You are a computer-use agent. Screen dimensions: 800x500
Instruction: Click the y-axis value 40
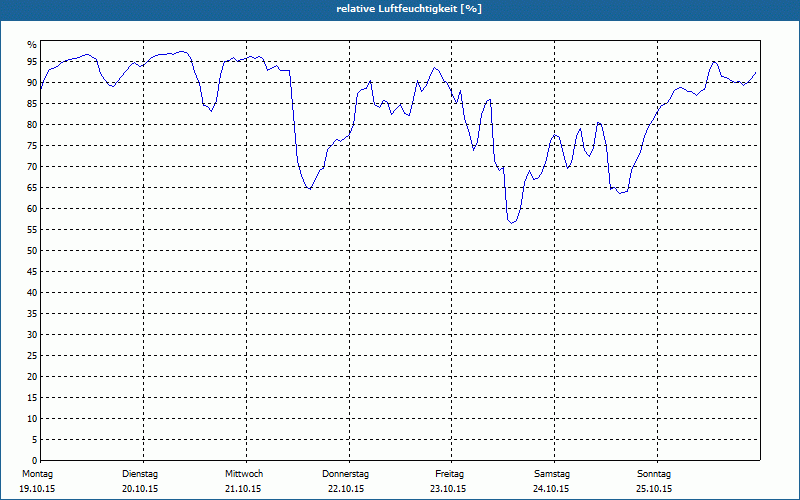32,292
